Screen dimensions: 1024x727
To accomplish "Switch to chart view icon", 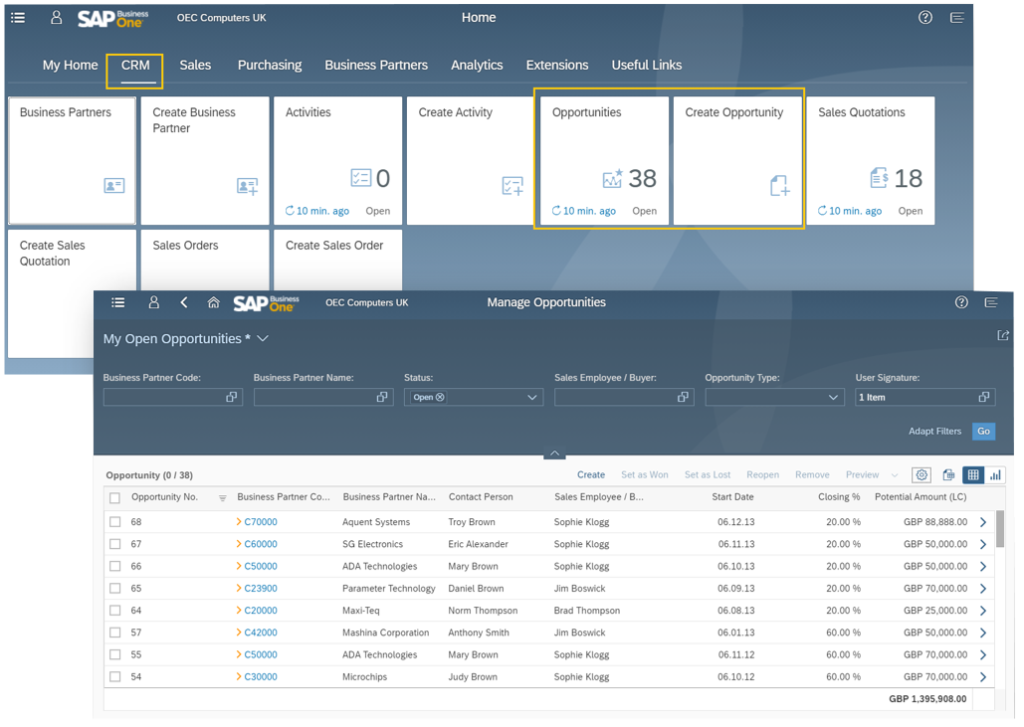I will (995, 475).
